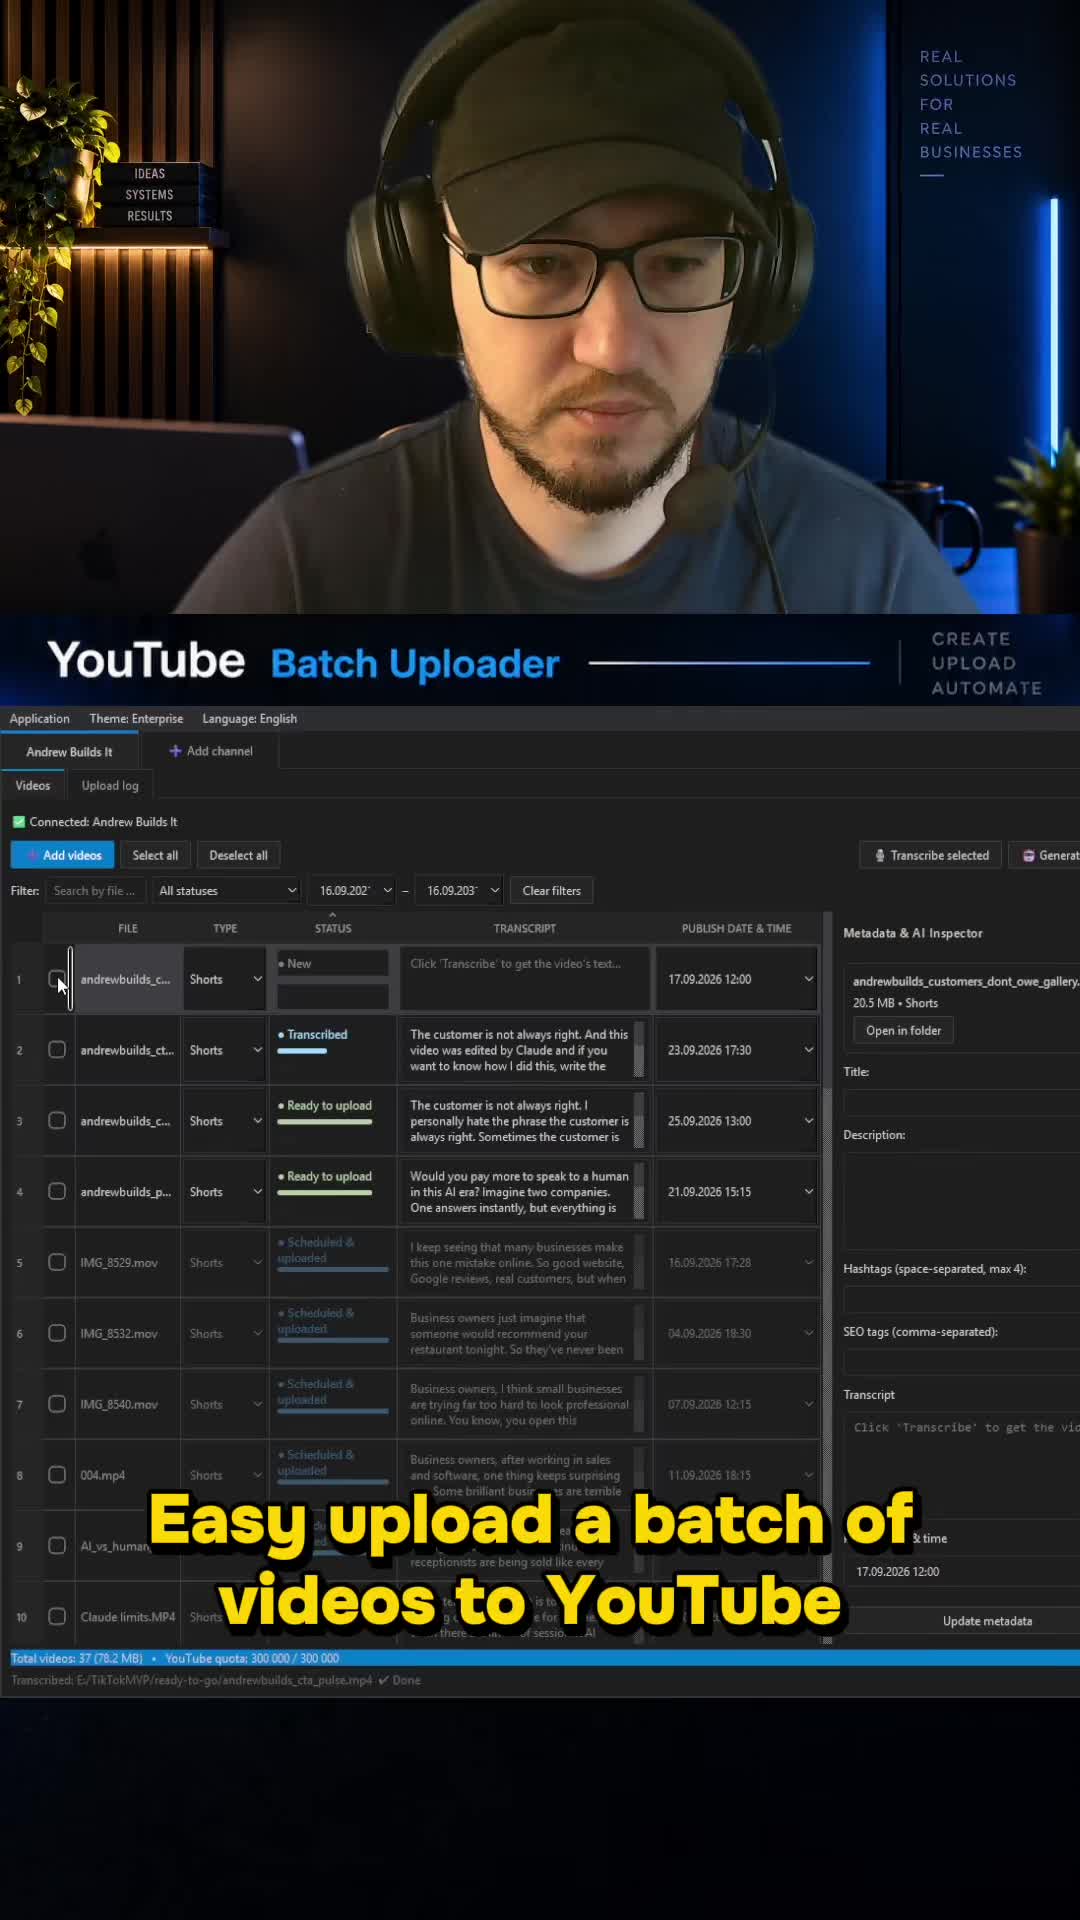Open the publish date dropdown 17.09.2026 12:00 in row 1
Viewport: 1080px width, 1920px height.
(738, 979)
